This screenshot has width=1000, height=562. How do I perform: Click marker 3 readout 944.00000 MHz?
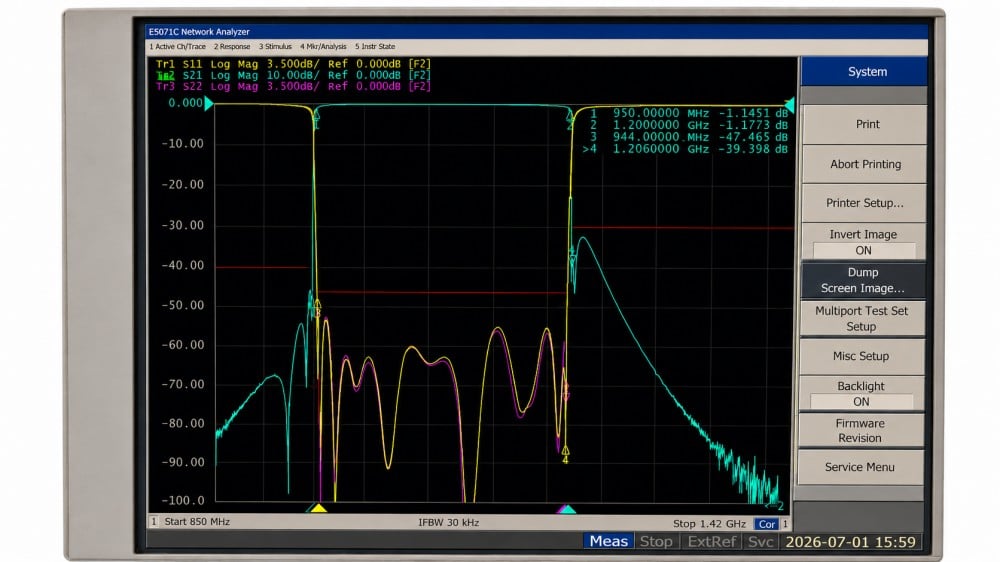click(689, 137)
